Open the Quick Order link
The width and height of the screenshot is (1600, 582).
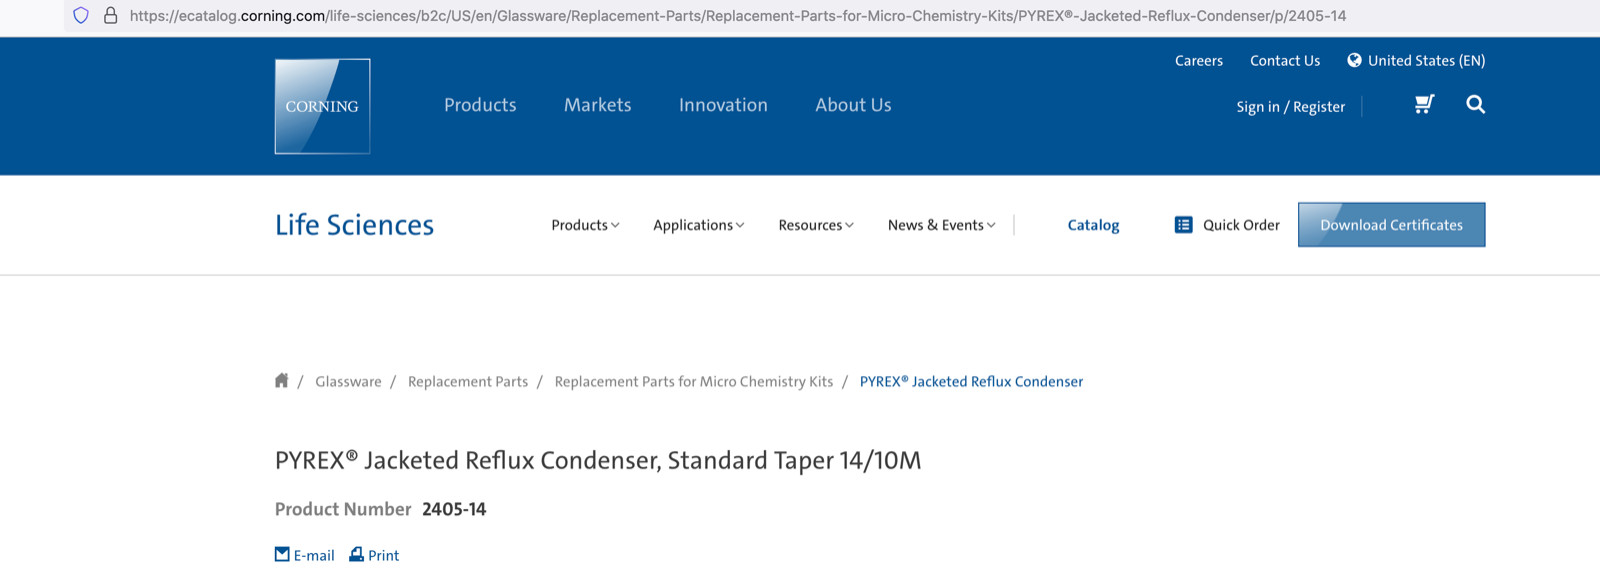(1241, 225)
